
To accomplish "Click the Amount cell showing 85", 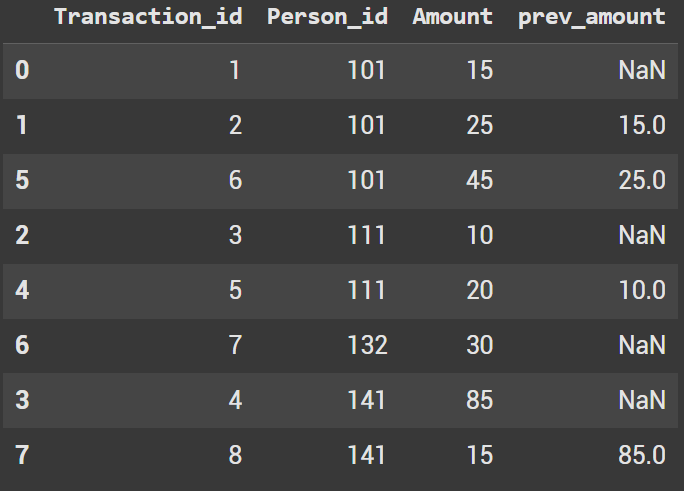I will 479,400.
